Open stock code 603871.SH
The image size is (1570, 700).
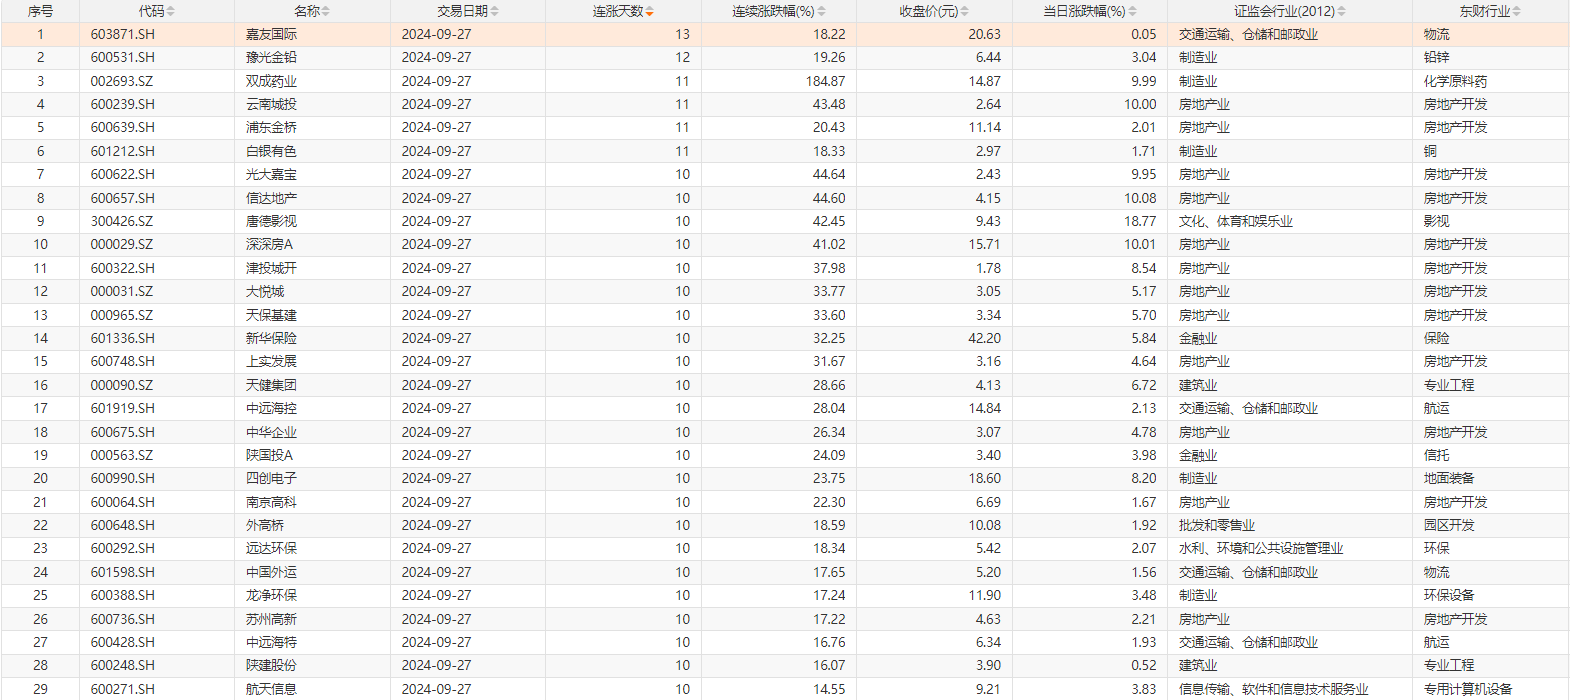pos(122,34)
